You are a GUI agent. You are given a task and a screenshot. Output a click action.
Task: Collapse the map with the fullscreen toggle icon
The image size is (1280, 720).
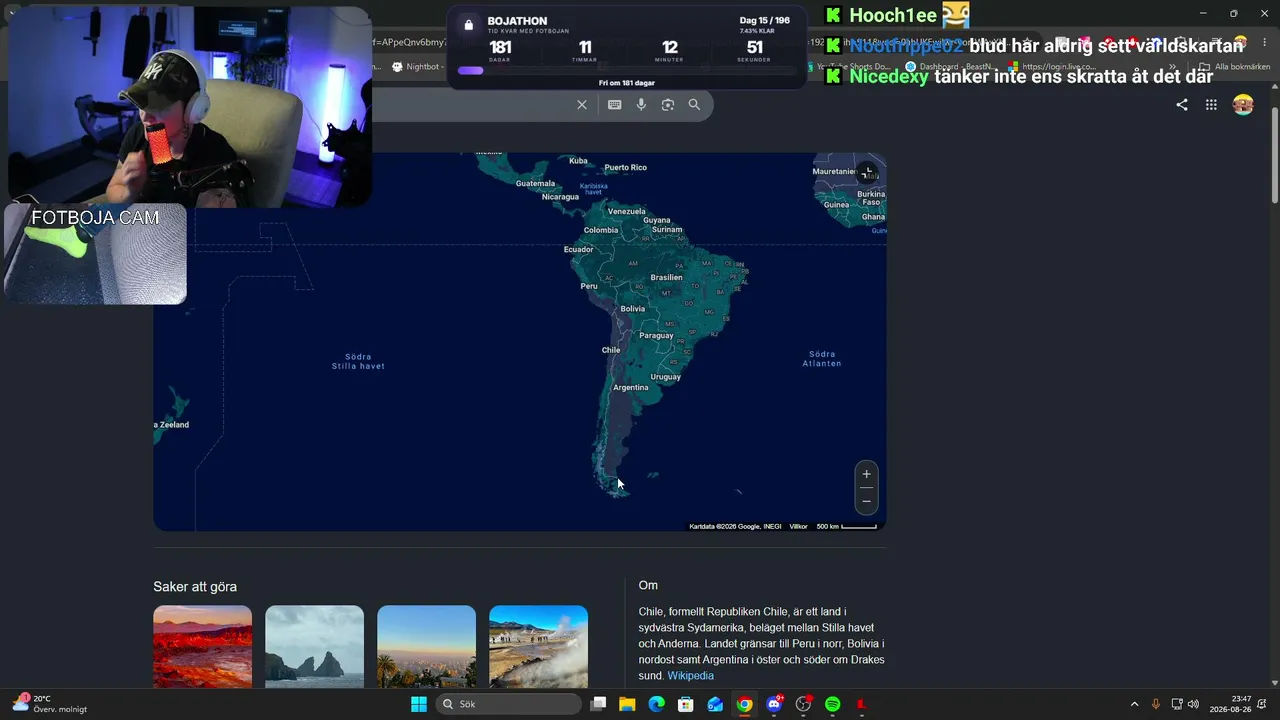coord(866,173)
